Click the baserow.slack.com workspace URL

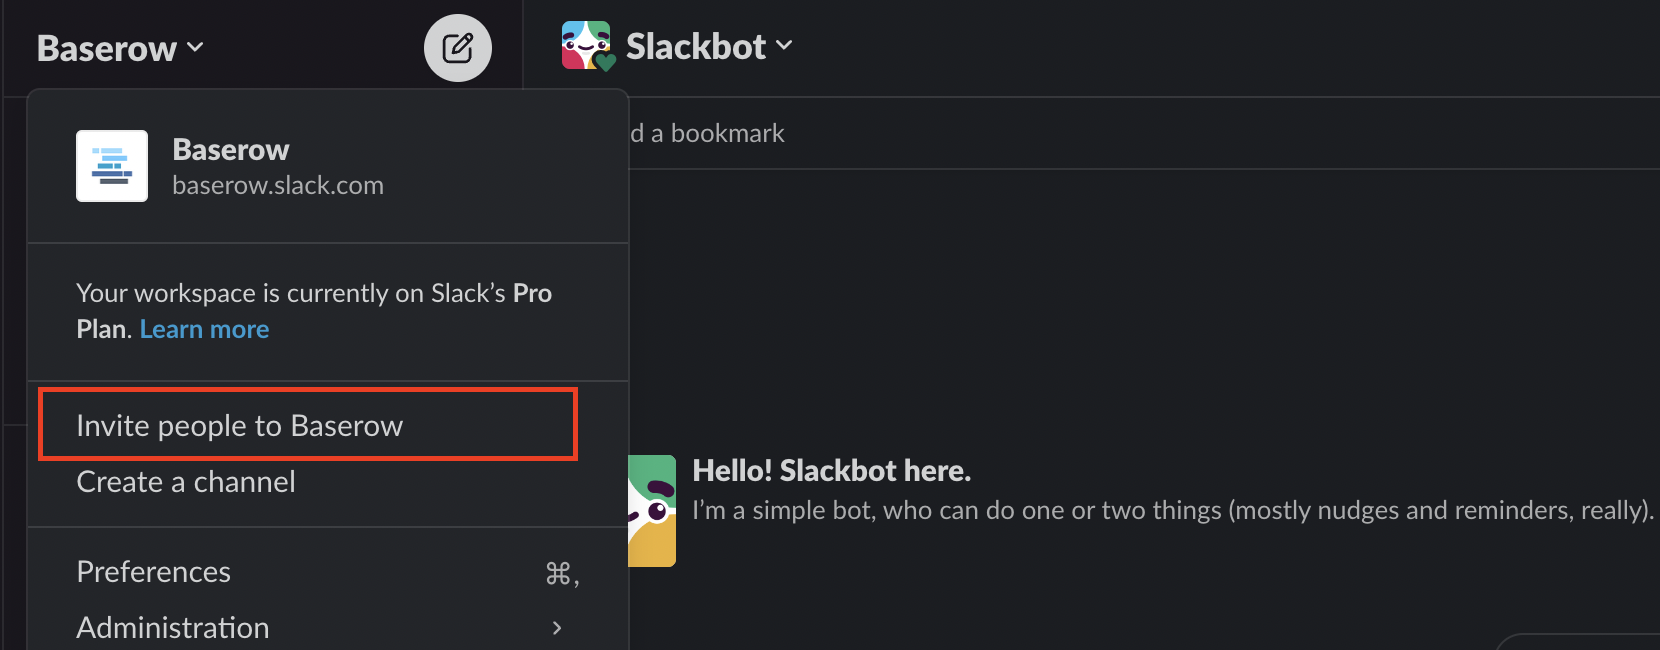click(278, 186)
